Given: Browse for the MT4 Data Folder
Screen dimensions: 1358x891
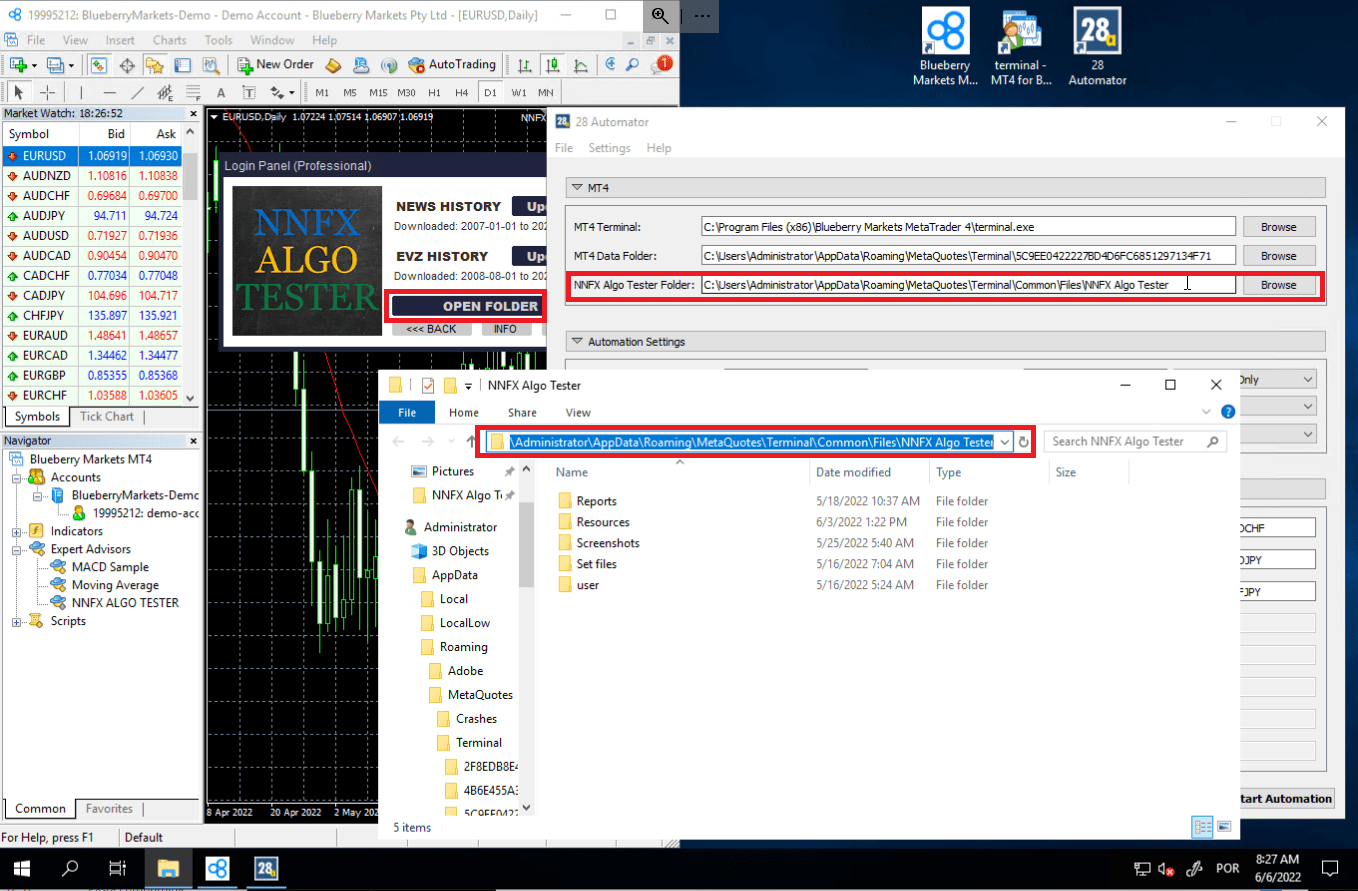Looking at the screenshot, I should coord(1278,256).
